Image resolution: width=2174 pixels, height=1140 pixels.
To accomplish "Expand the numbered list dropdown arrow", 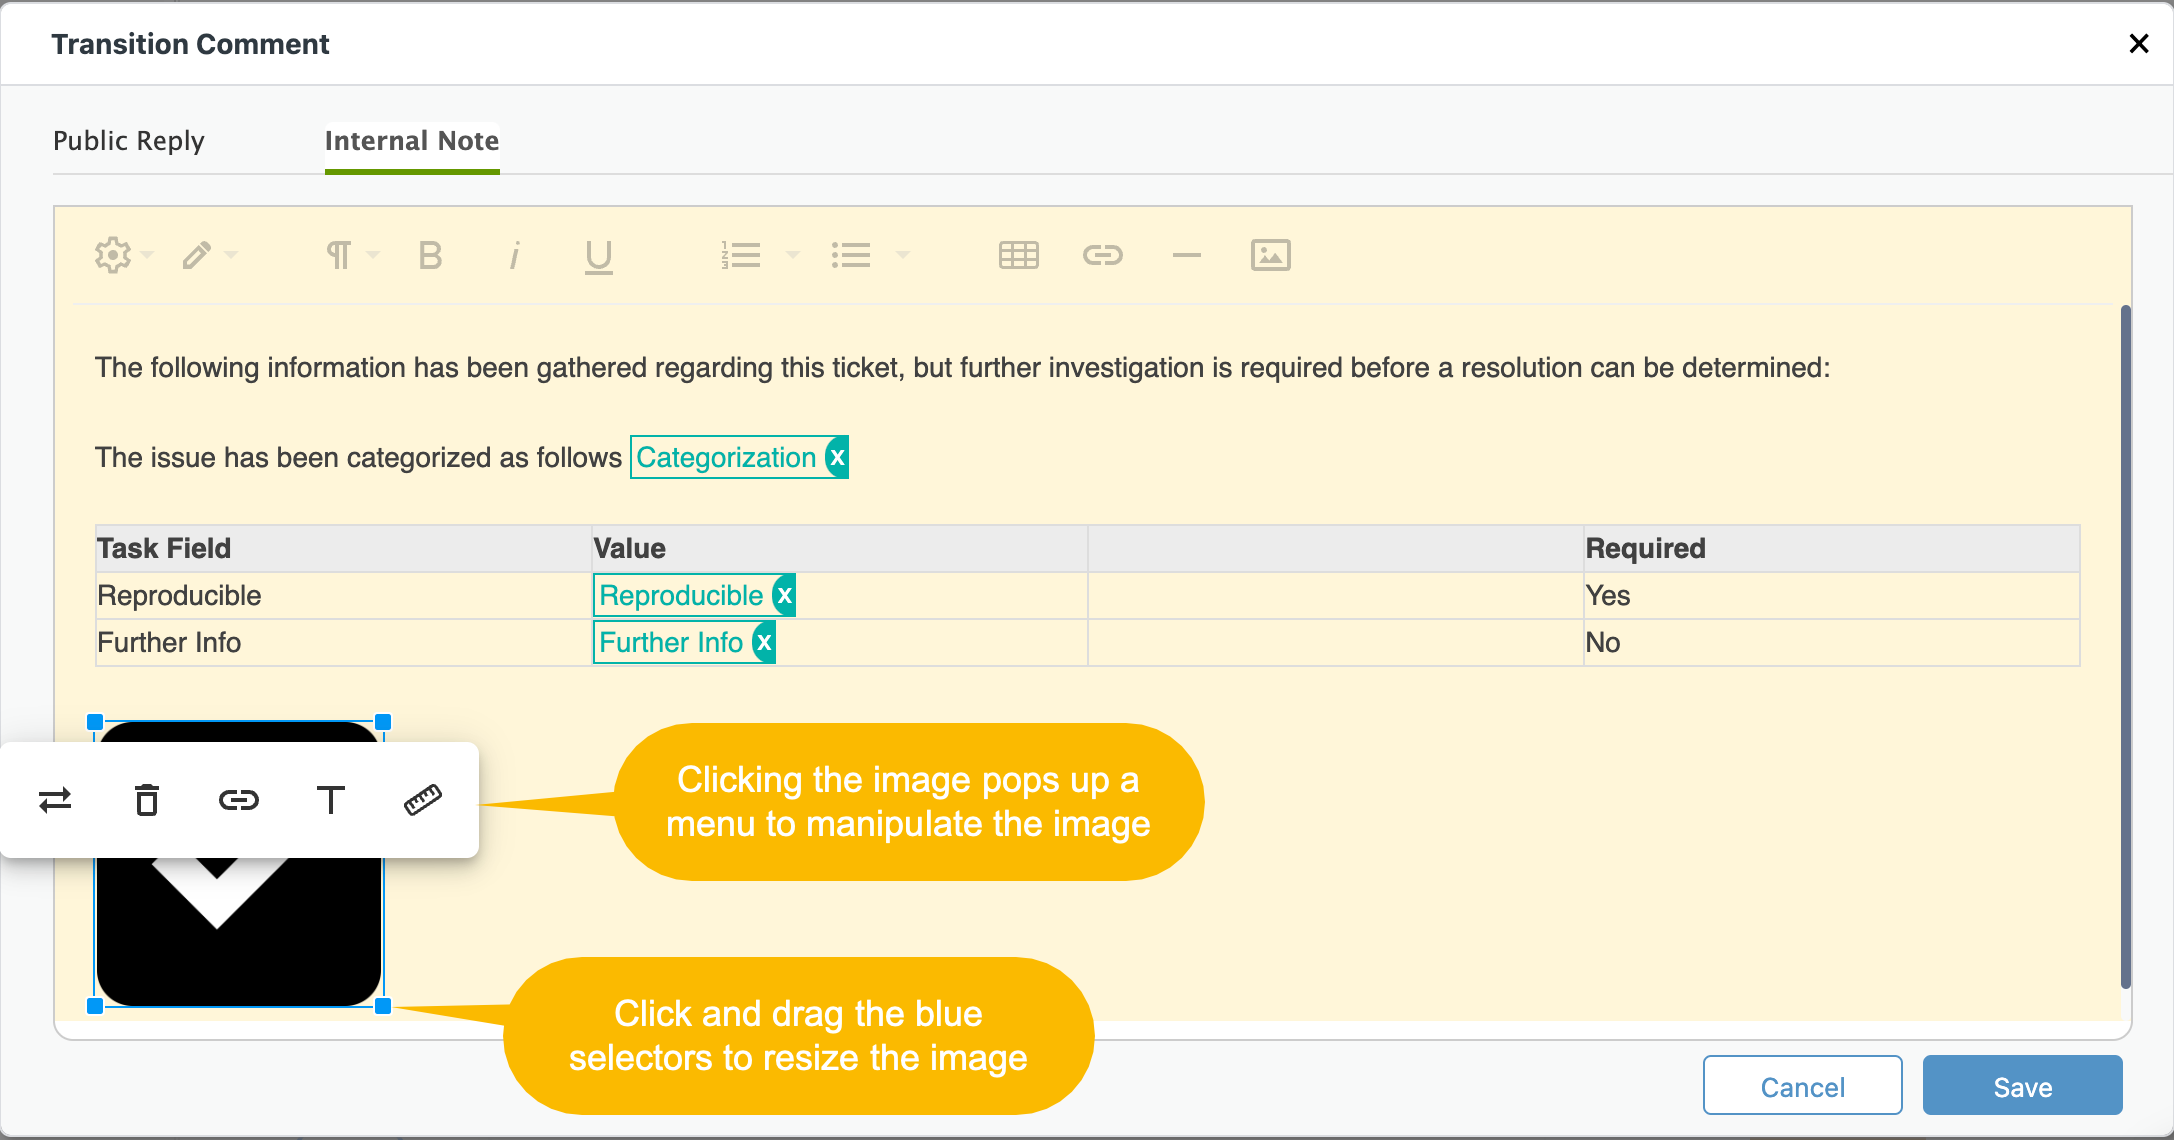I will 793,255.
